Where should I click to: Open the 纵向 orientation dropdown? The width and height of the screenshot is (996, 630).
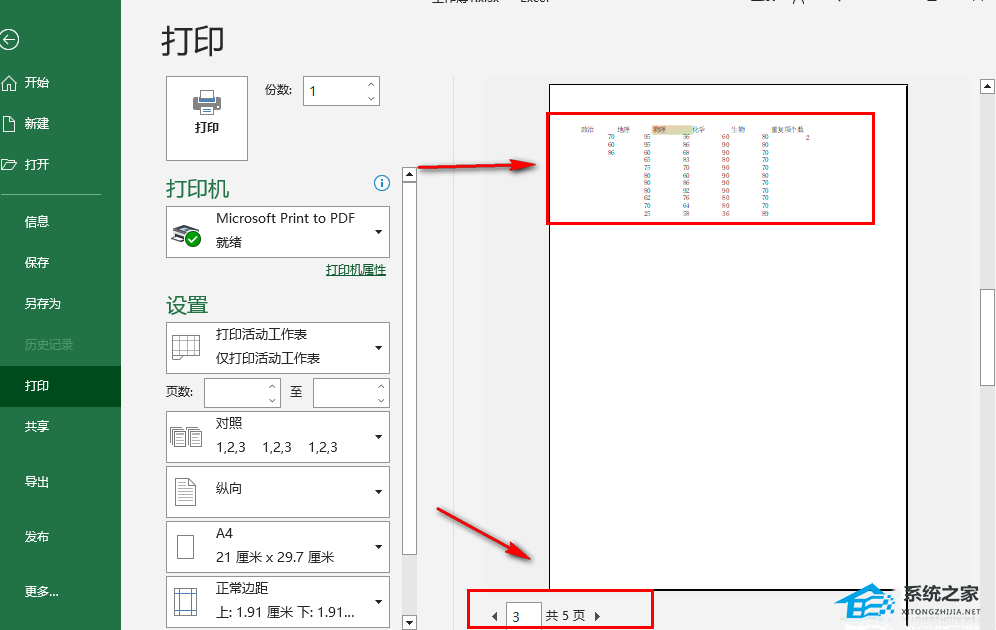tap(278, 492)
